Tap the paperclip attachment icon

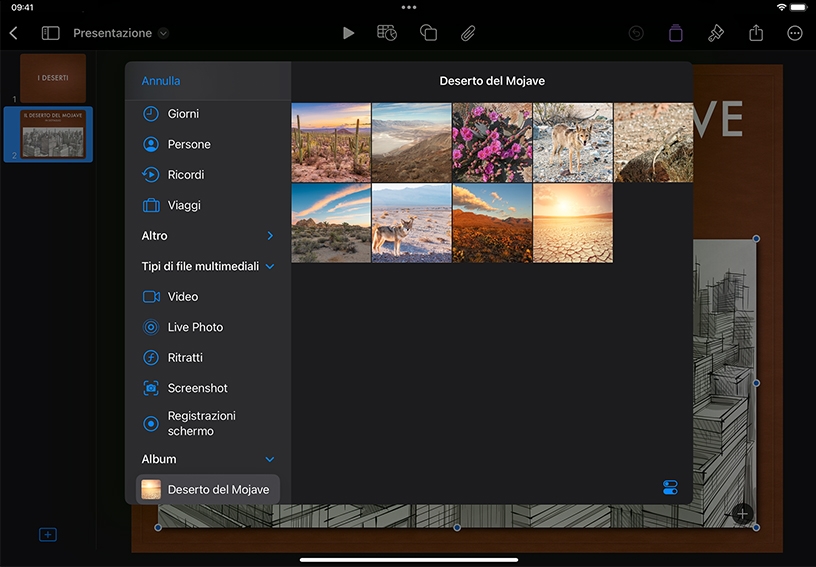[x=468, y=33]
